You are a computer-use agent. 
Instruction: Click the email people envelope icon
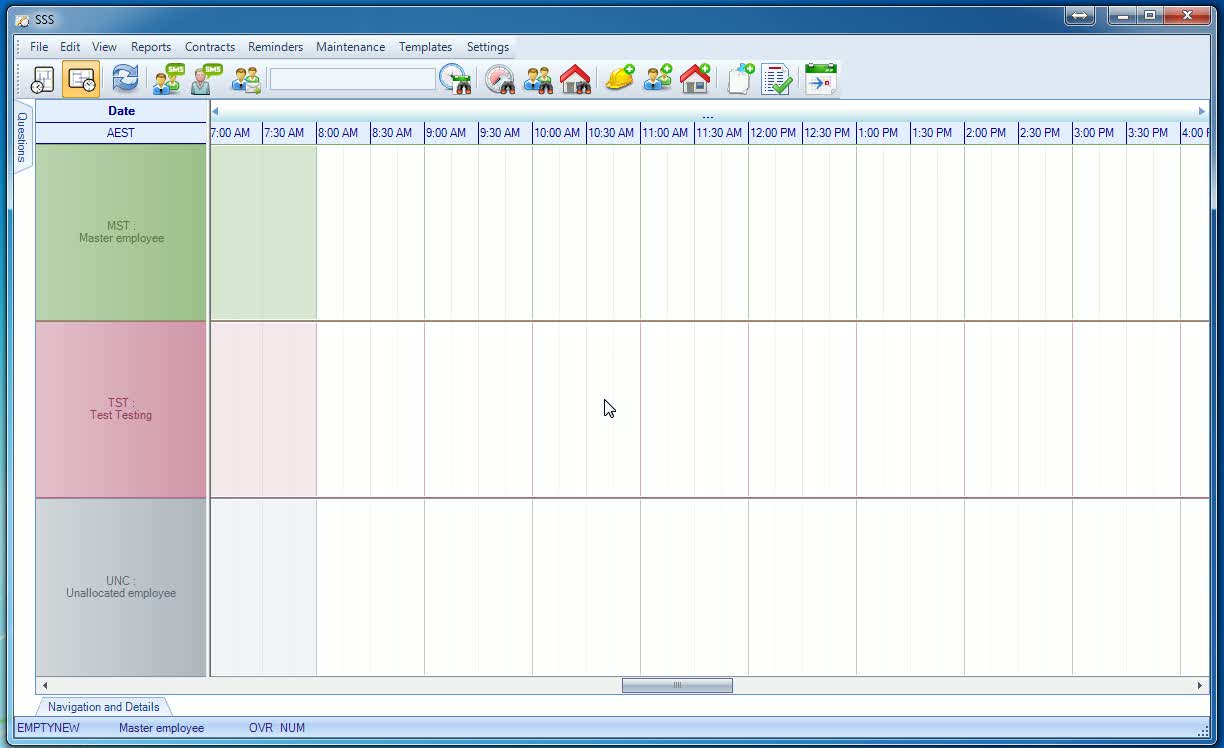click(x=245, y=79)
